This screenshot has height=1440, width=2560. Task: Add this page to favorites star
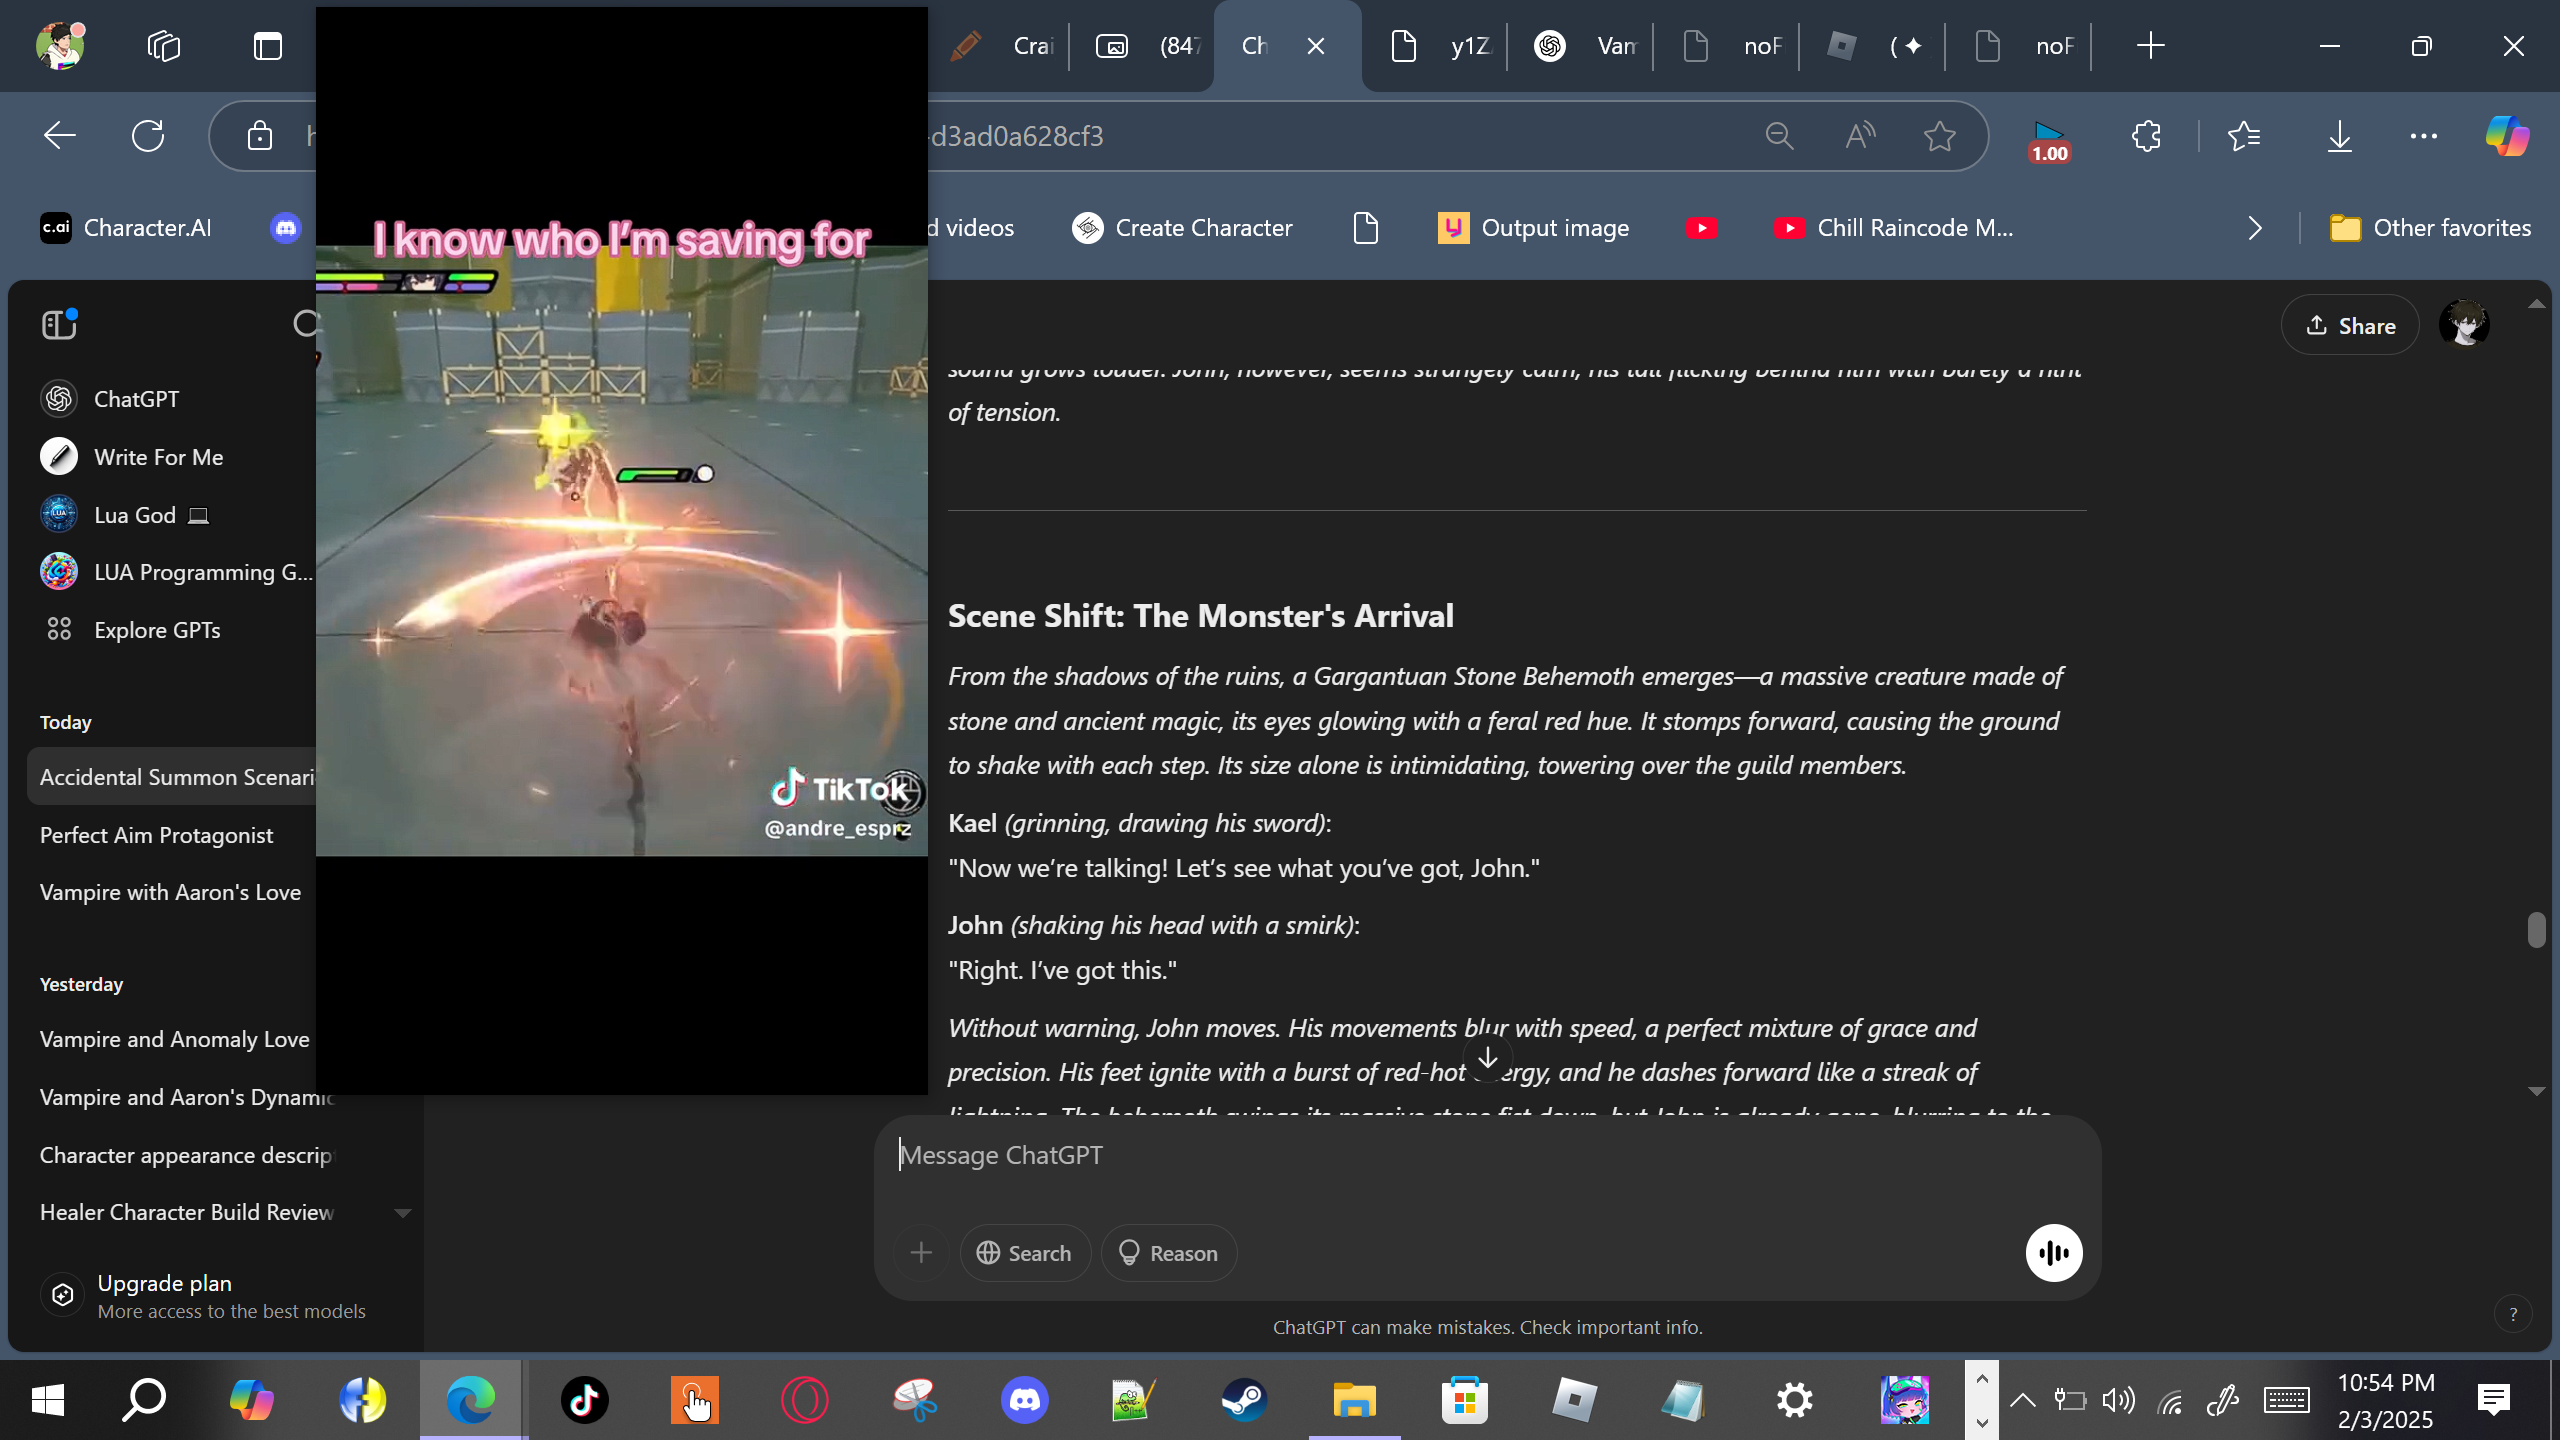coord(1940,136)
